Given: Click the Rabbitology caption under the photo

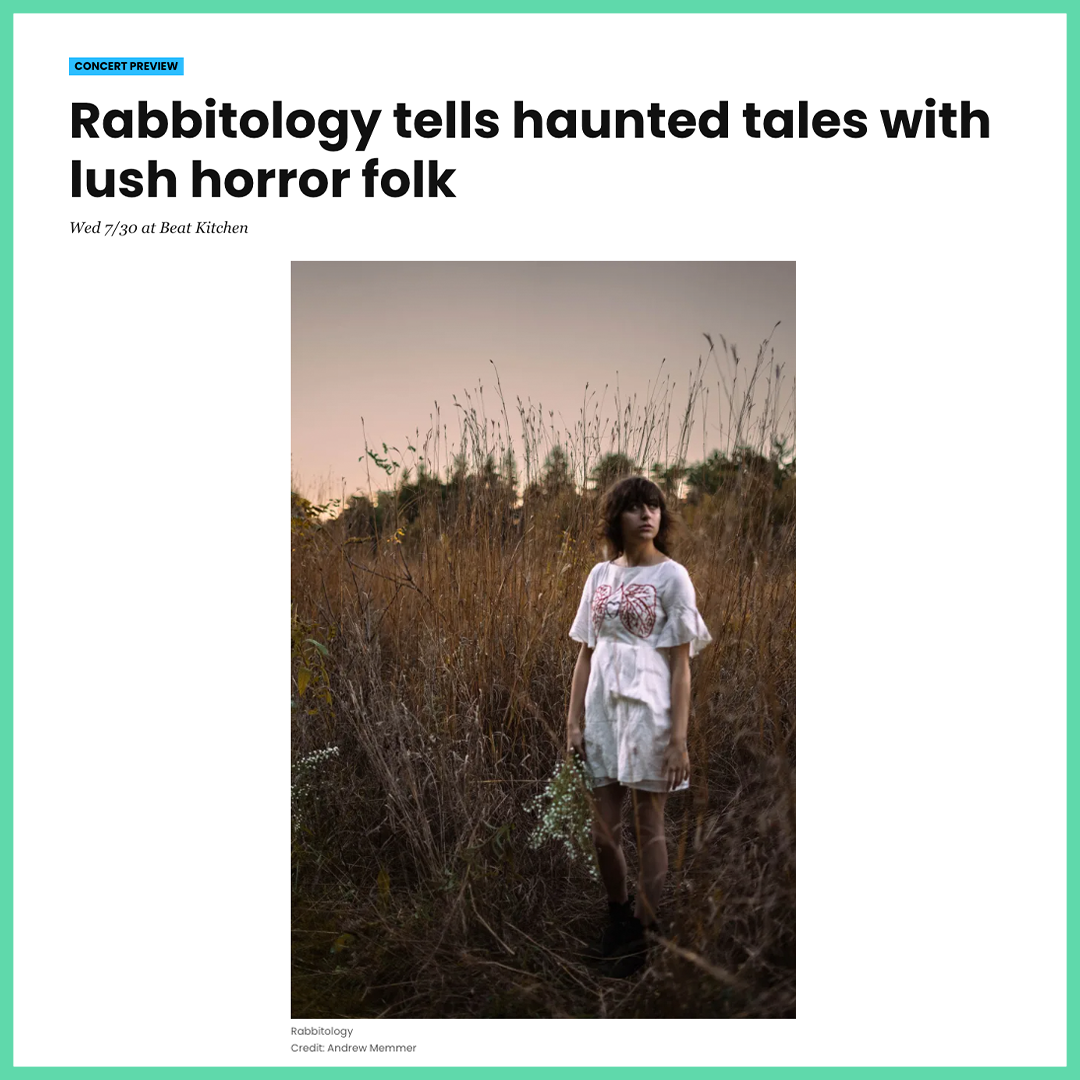Looking at the screenshot, I should pos(322,1031).
